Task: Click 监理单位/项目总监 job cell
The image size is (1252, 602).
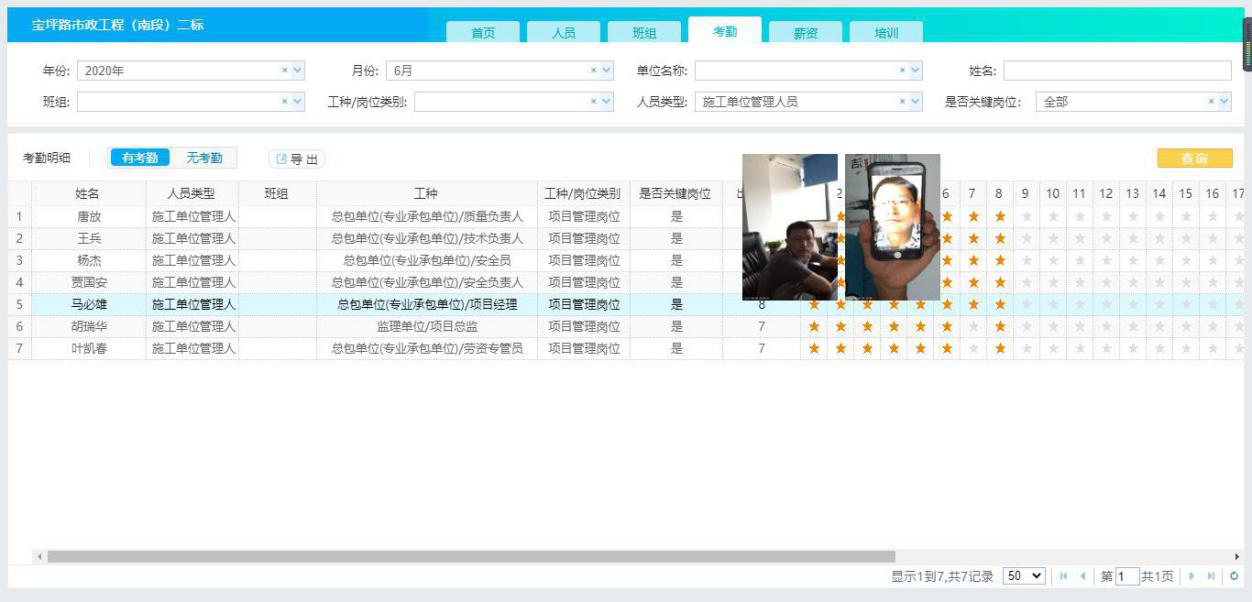Action: (427, 326)
